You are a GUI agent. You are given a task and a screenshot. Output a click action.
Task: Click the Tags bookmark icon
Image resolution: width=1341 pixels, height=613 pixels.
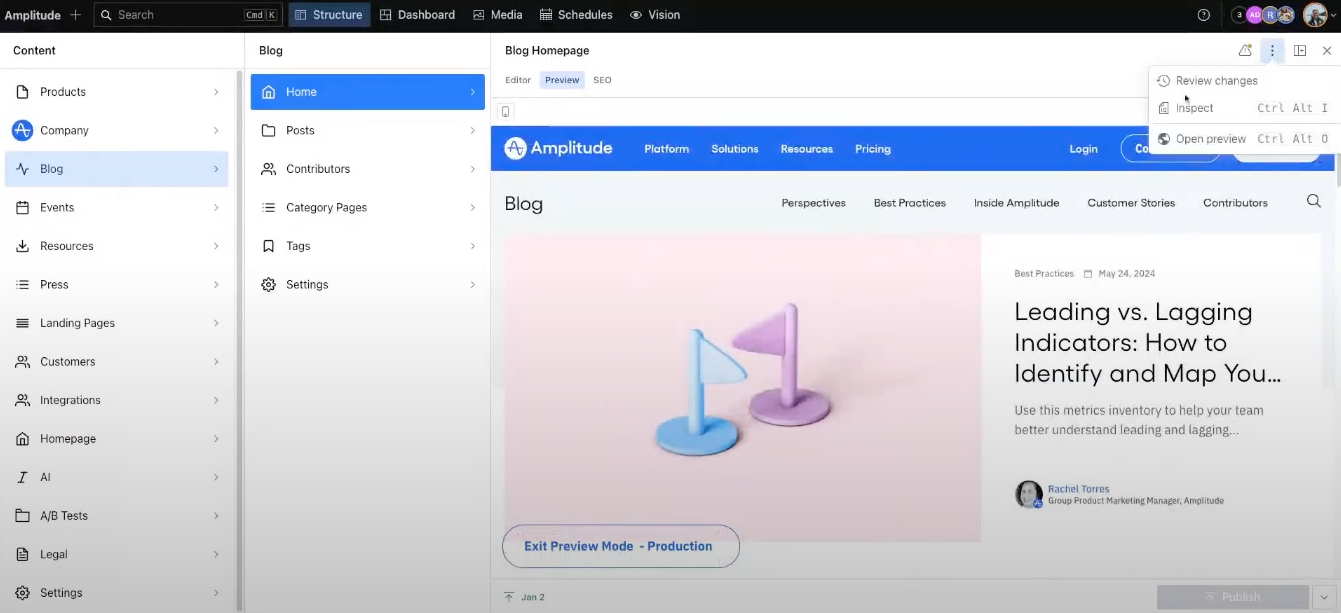click(x=268, y=246)
